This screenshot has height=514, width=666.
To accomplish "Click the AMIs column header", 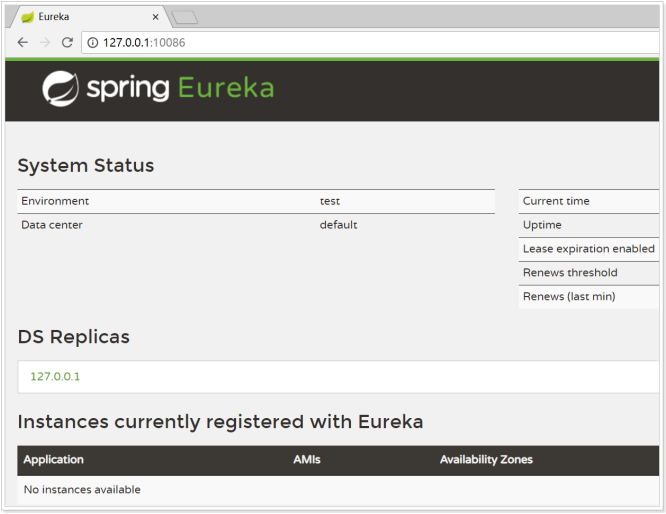I will coord(307,460).
